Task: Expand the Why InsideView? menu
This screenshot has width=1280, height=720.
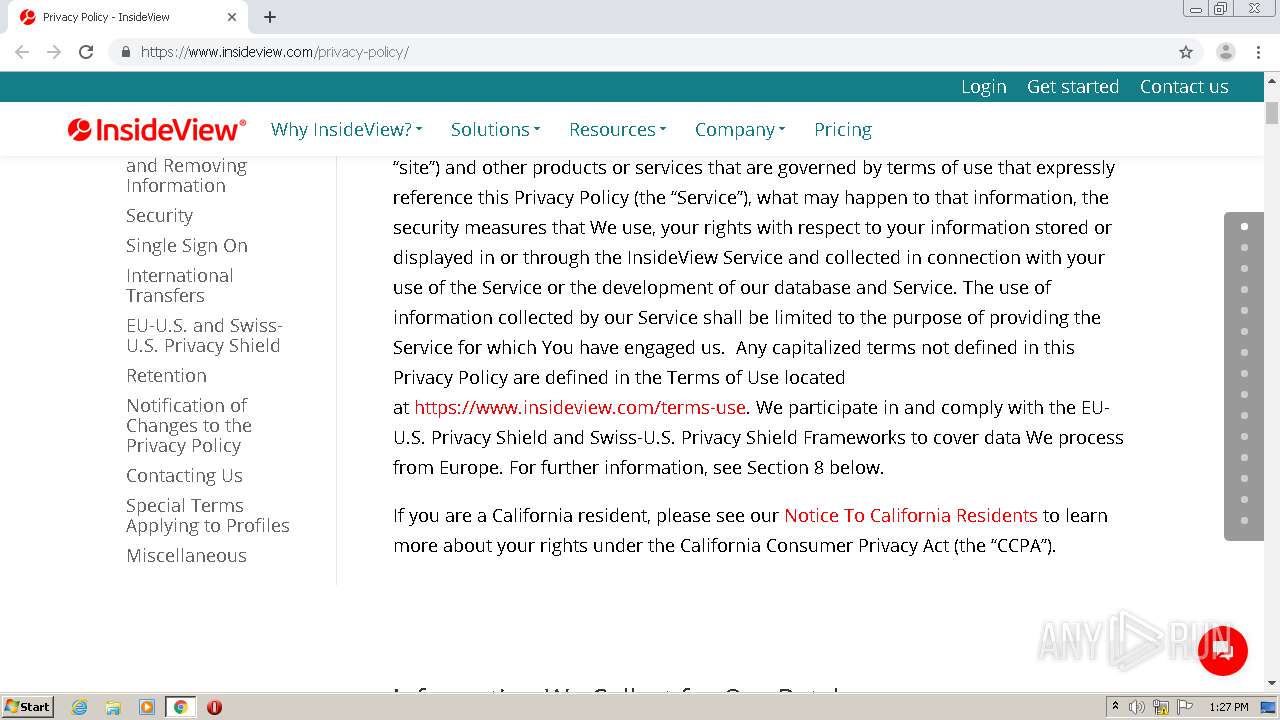Action: (346, 129)
